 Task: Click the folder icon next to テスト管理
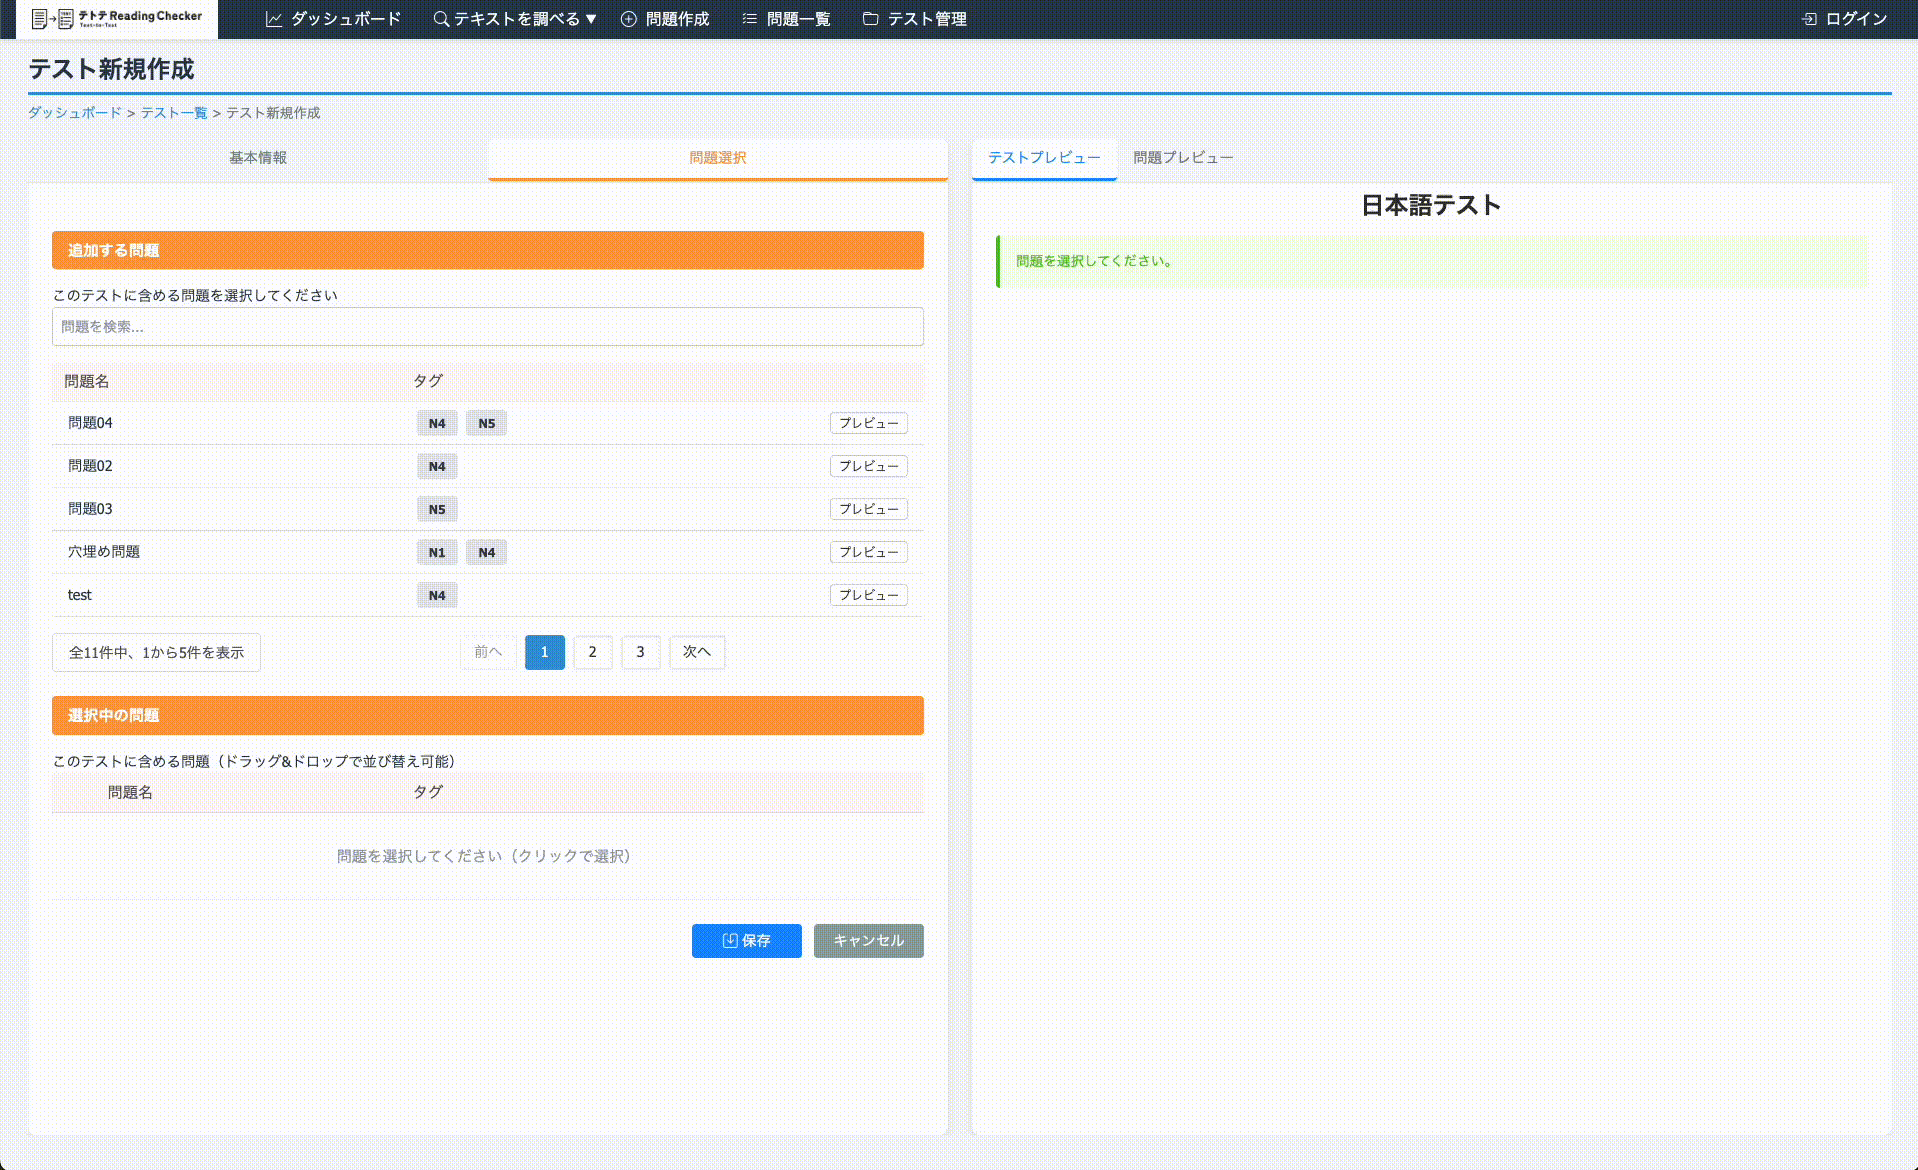[x=869, y=18]
